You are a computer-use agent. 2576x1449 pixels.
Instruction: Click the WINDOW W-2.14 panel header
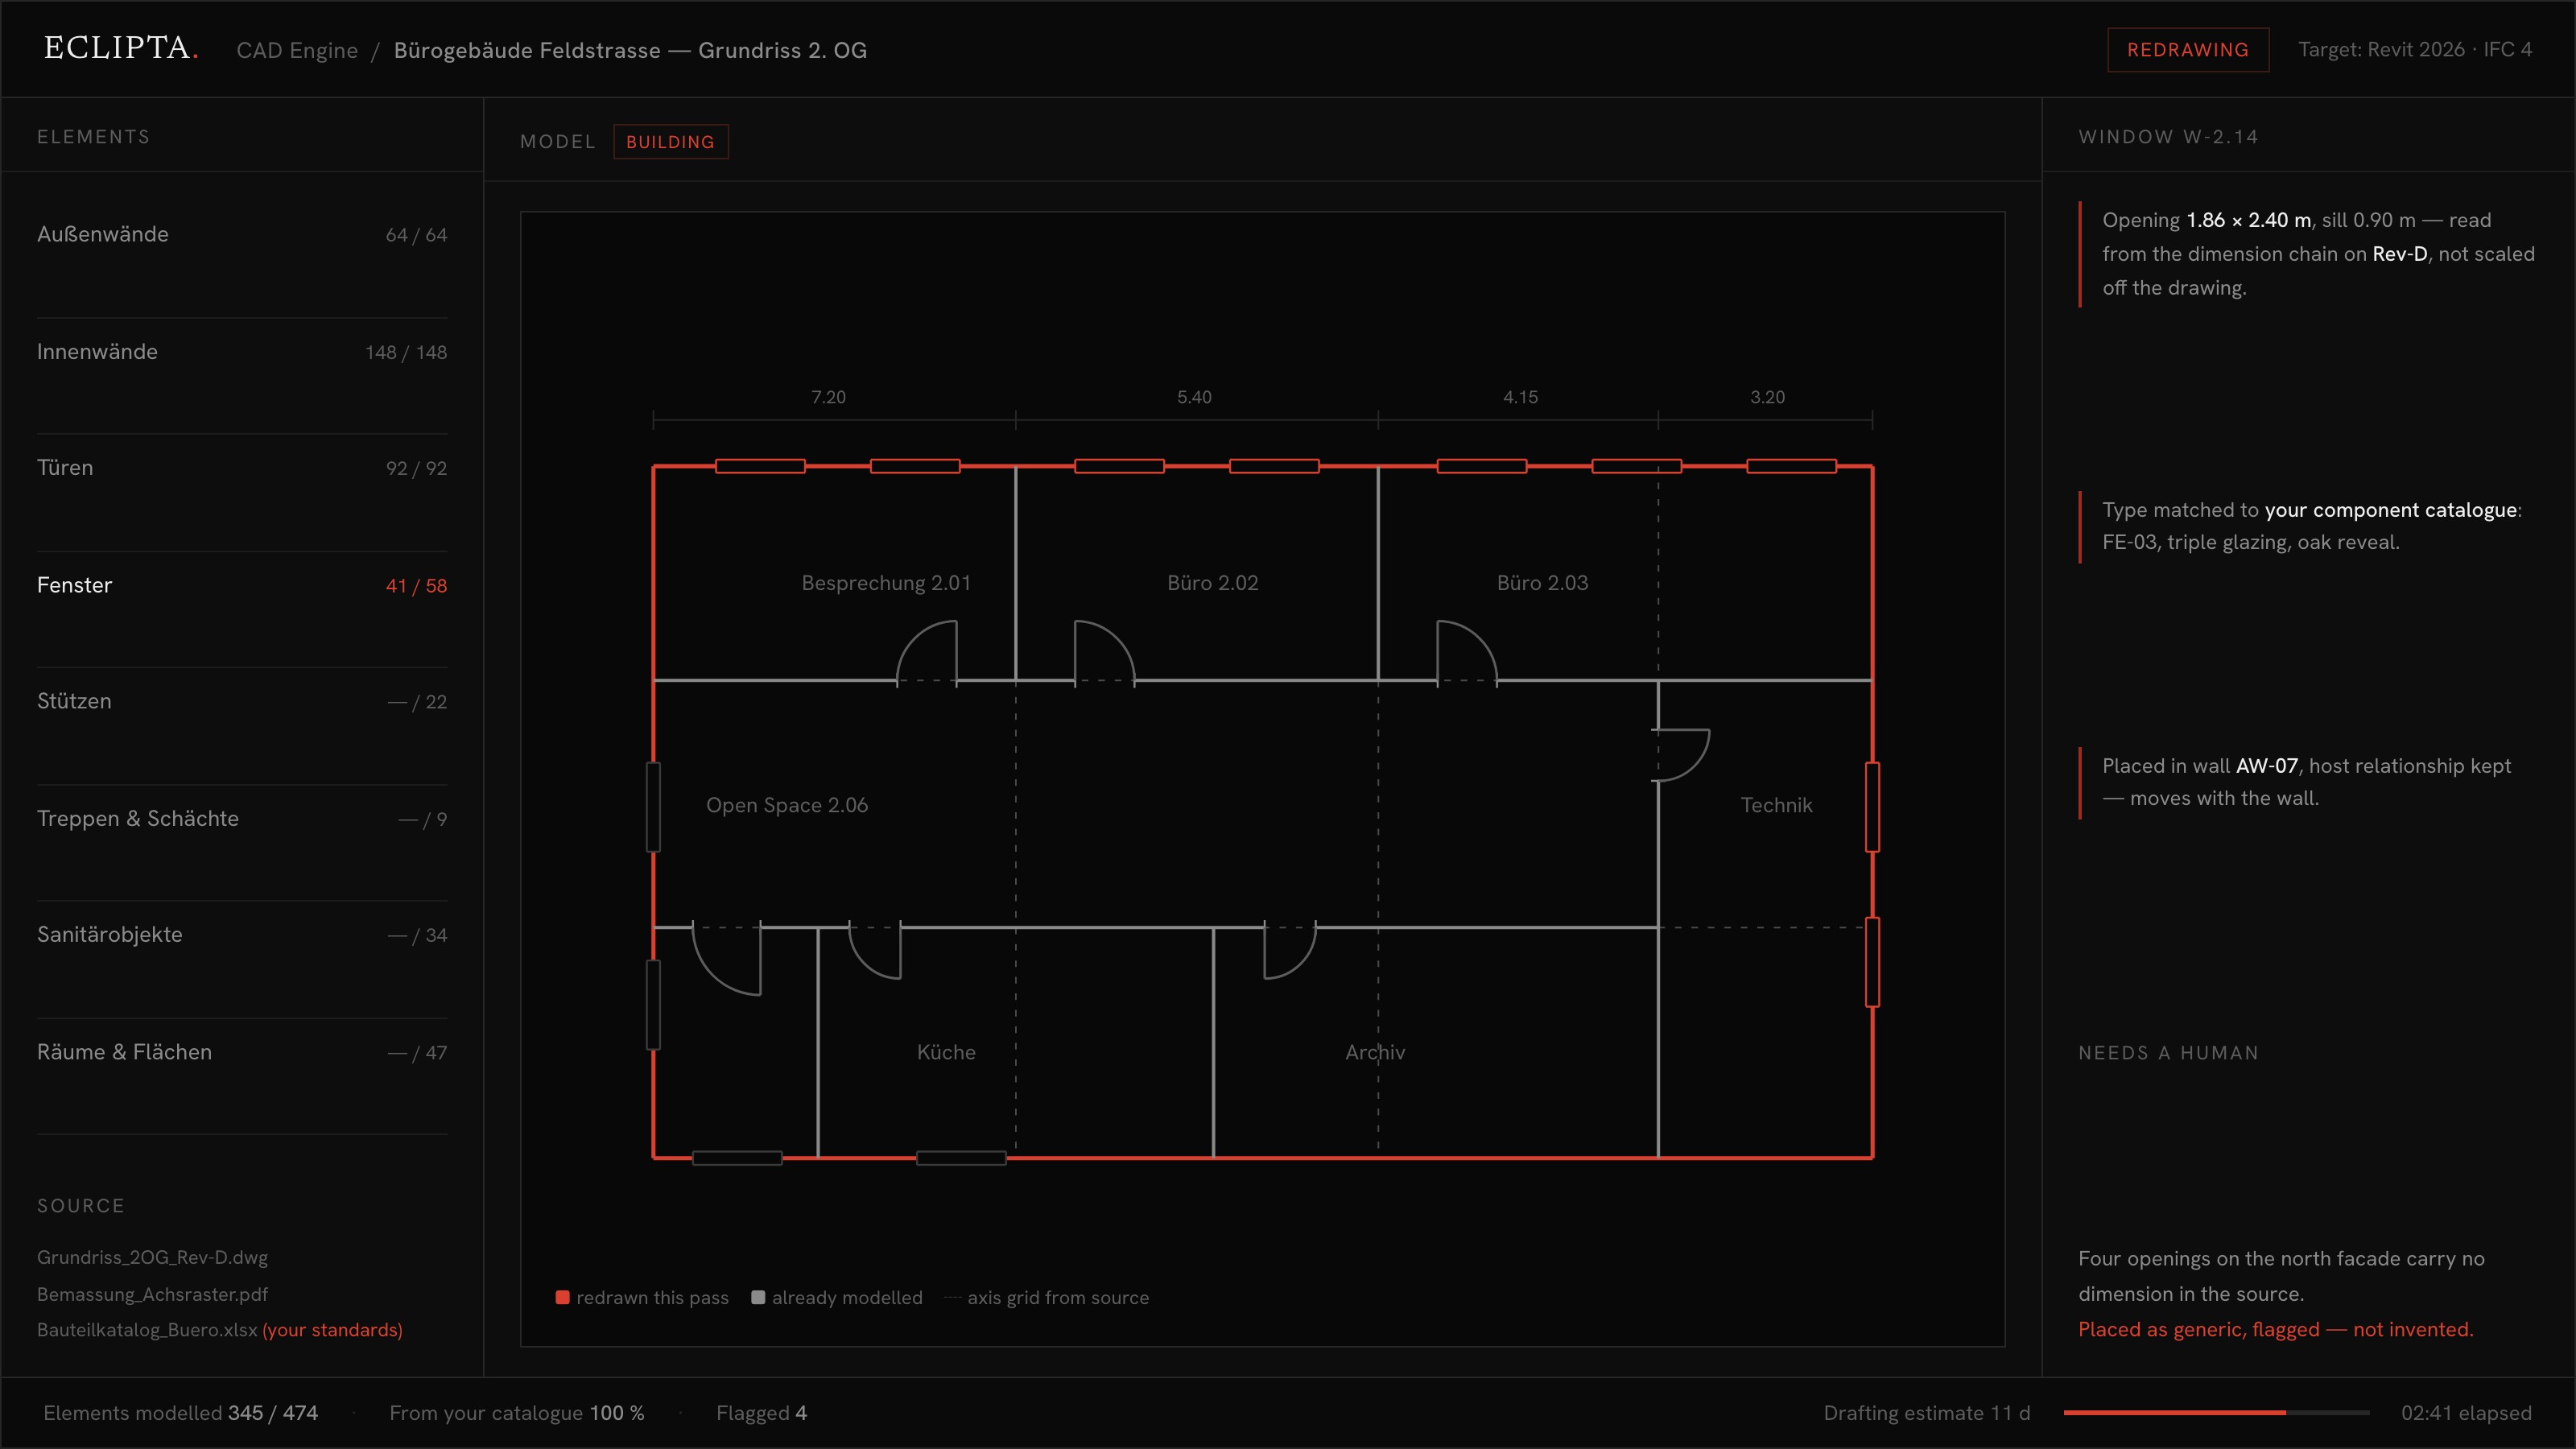coord(2168,137)
